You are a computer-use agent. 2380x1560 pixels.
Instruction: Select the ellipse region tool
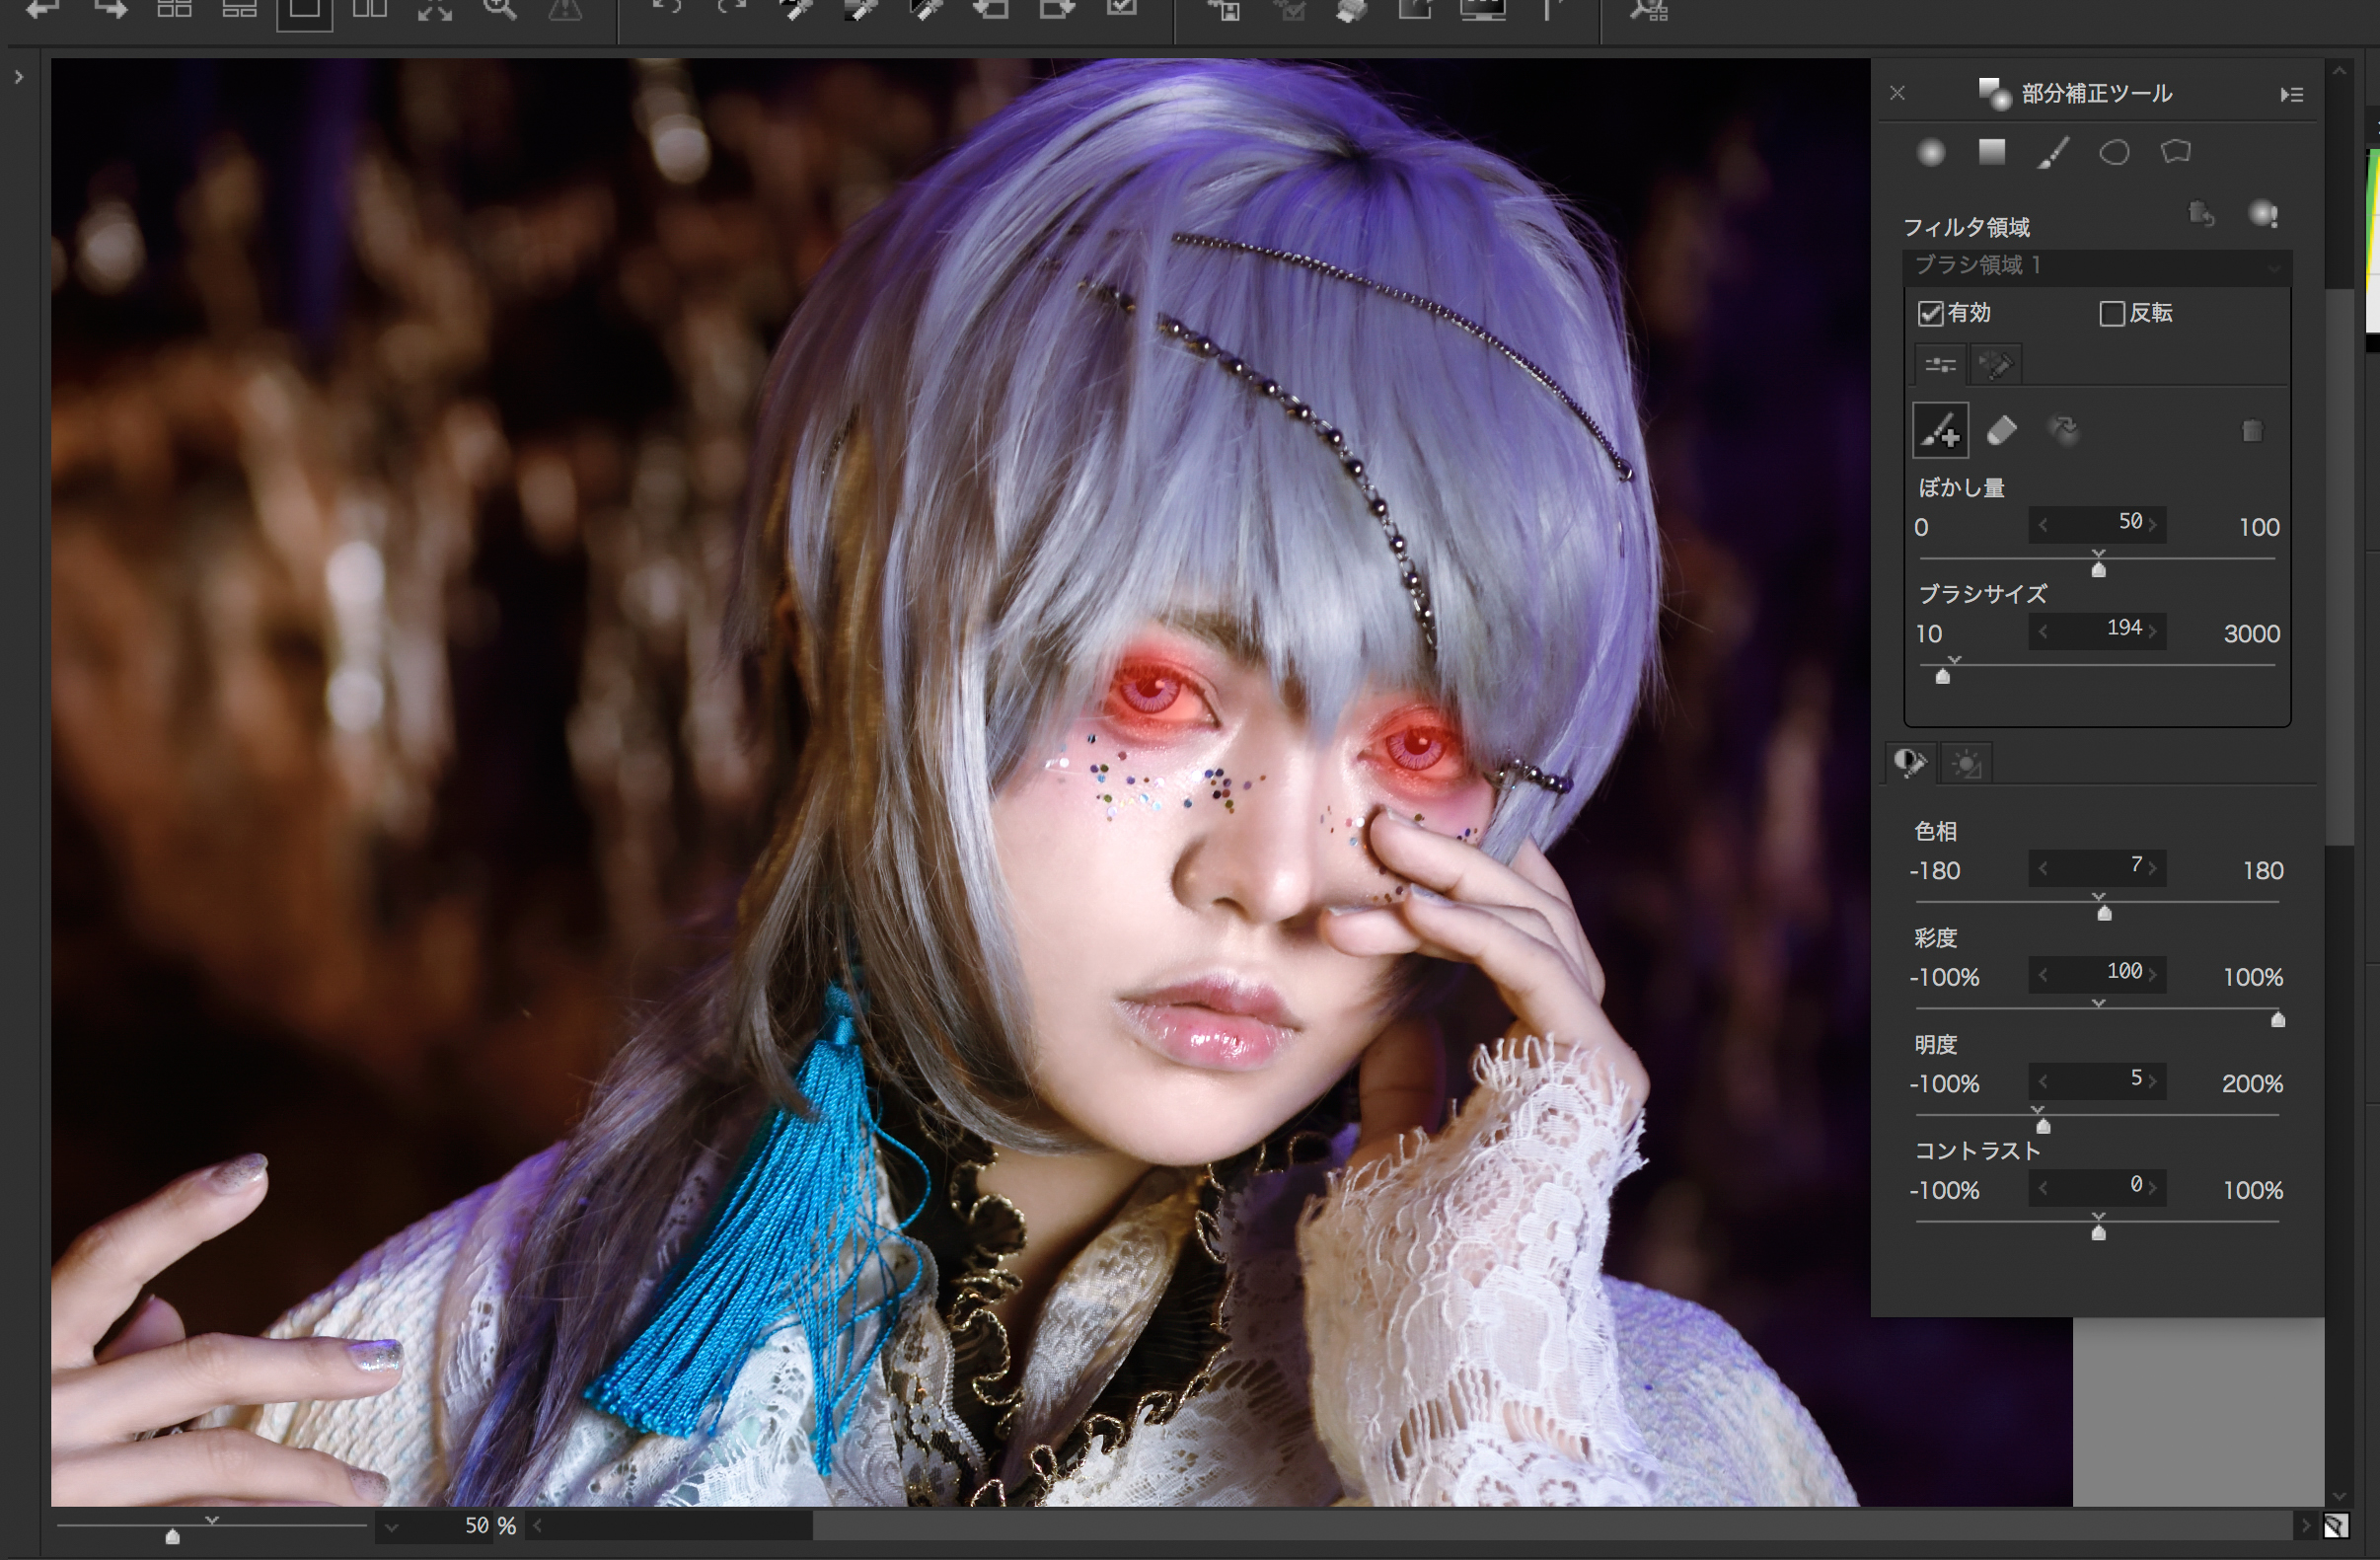[2114, 153]
